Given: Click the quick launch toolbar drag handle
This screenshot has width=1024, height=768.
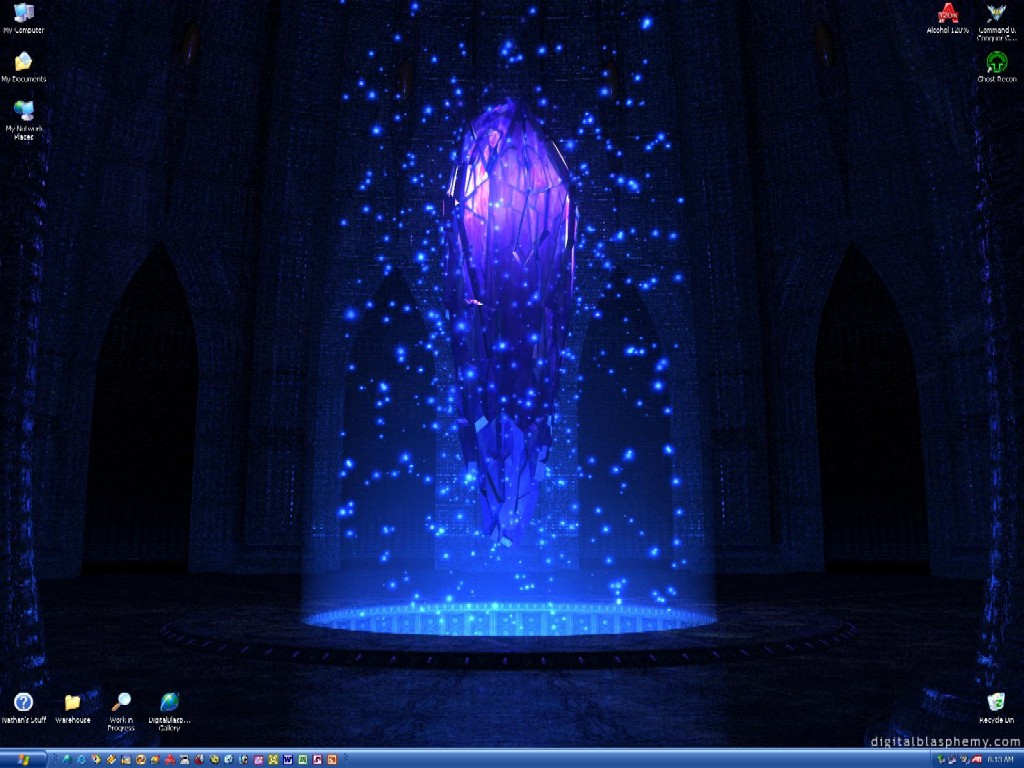Looking at the screenshot, I should [x=55, y=759].
